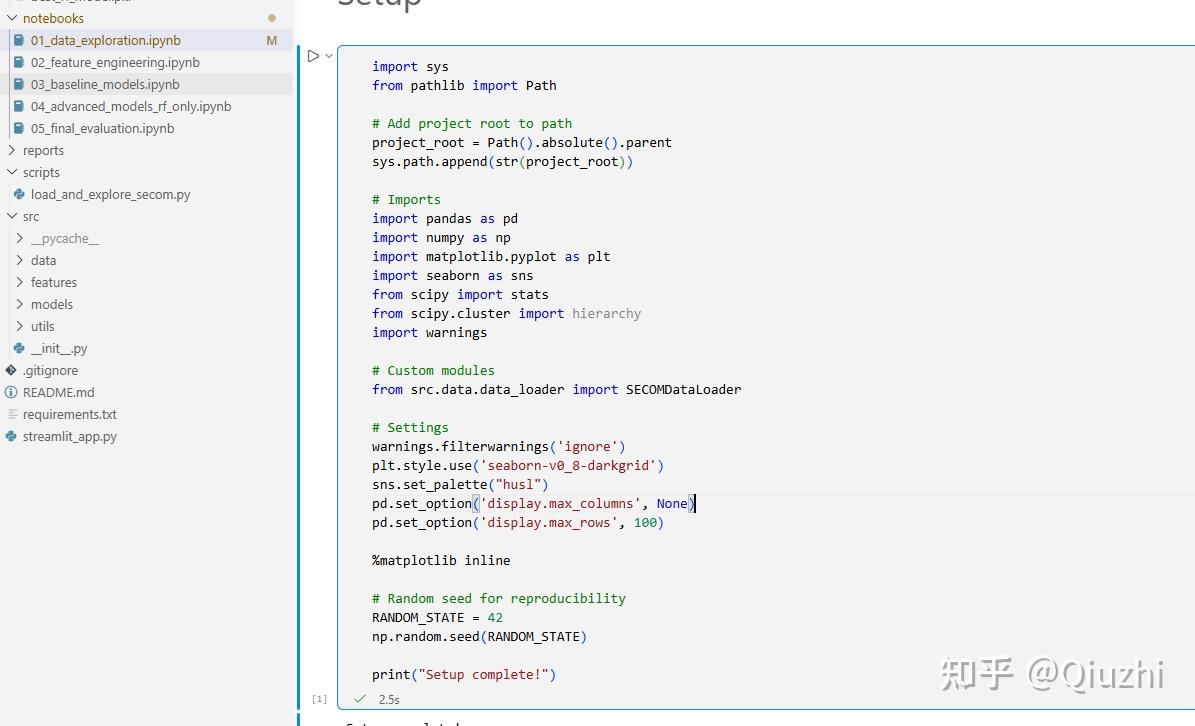Expand the models folder
The height and width of the screenshot is (726, 1195).
(20, 305)
